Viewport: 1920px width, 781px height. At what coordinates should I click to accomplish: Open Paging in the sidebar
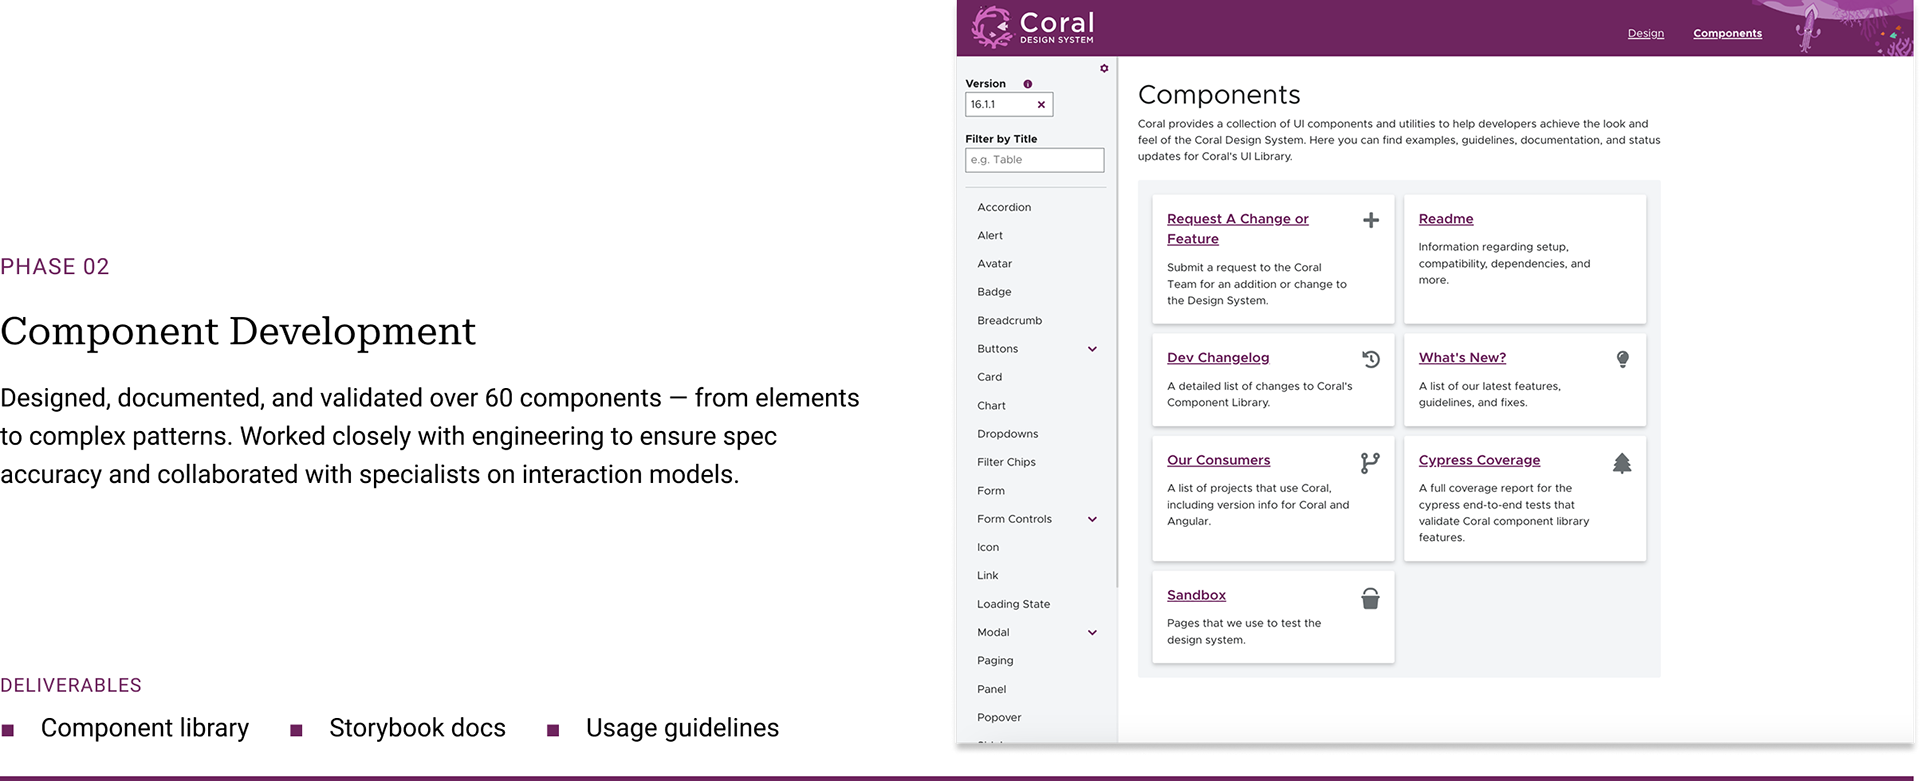[x=995, y=660]
